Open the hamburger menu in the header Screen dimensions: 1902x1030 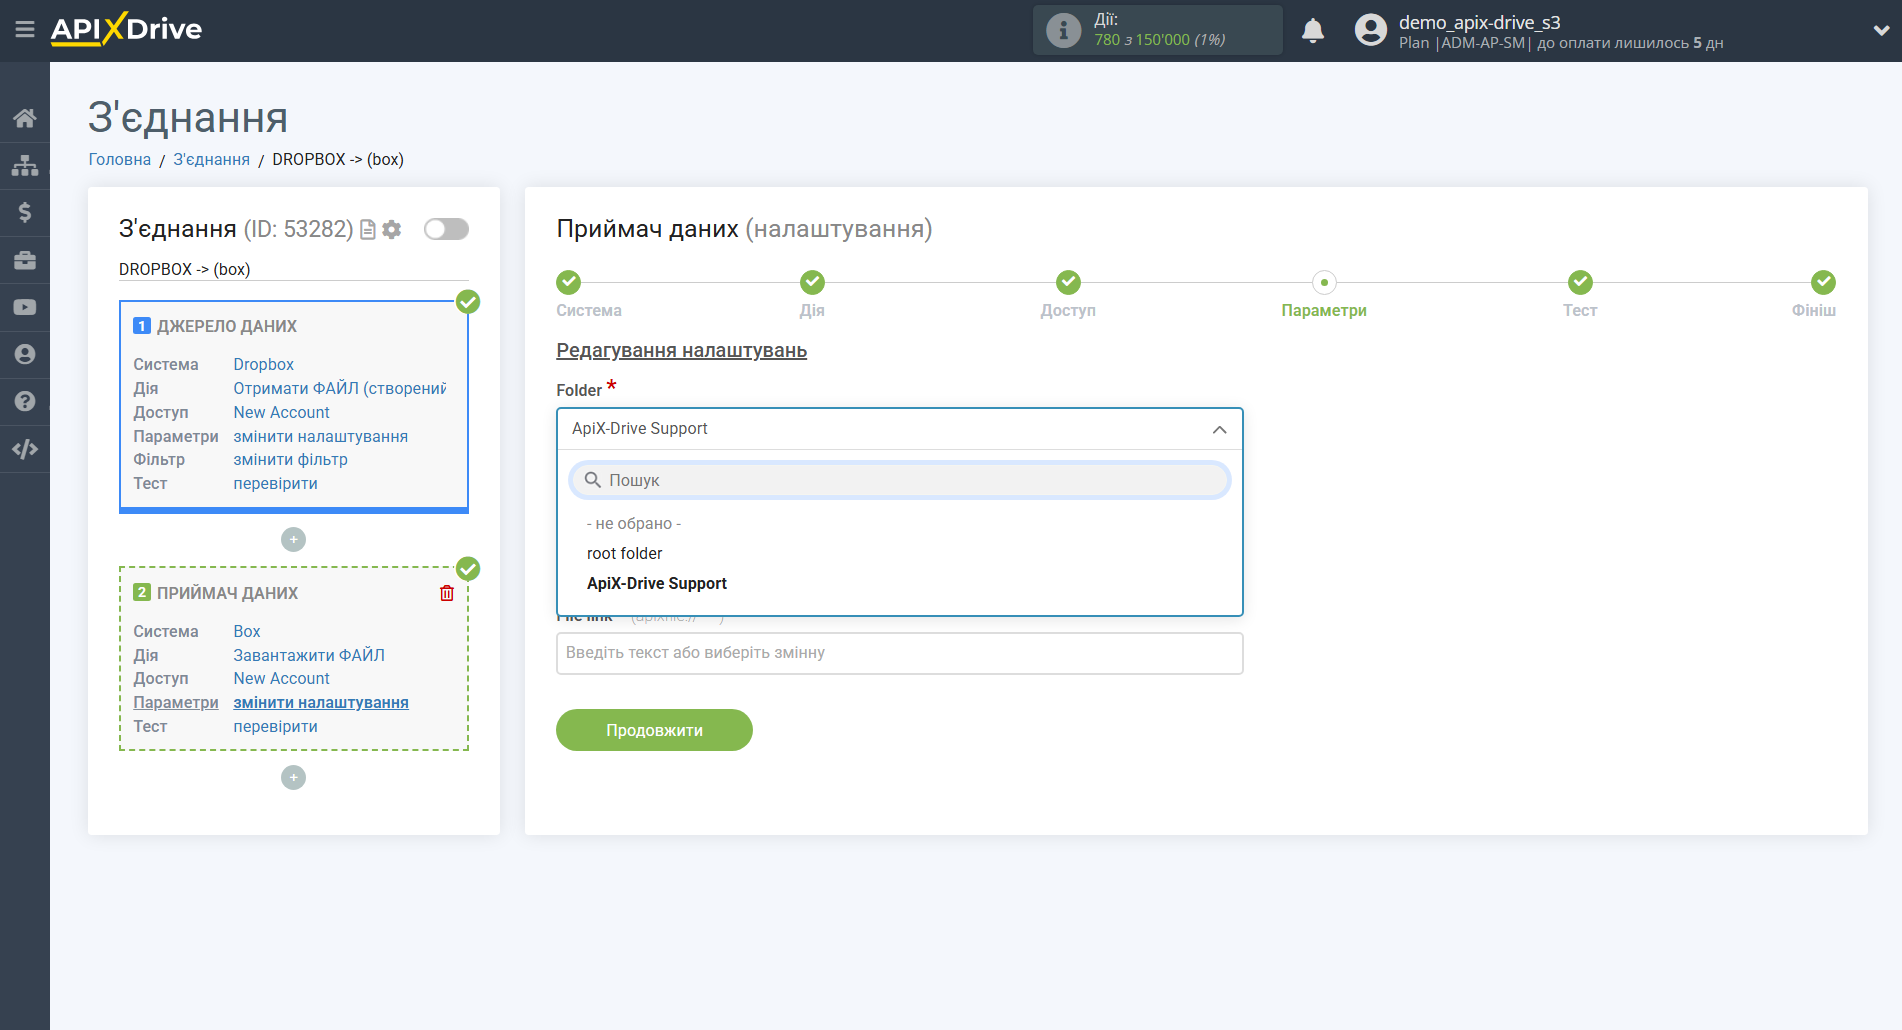(25, 30)
